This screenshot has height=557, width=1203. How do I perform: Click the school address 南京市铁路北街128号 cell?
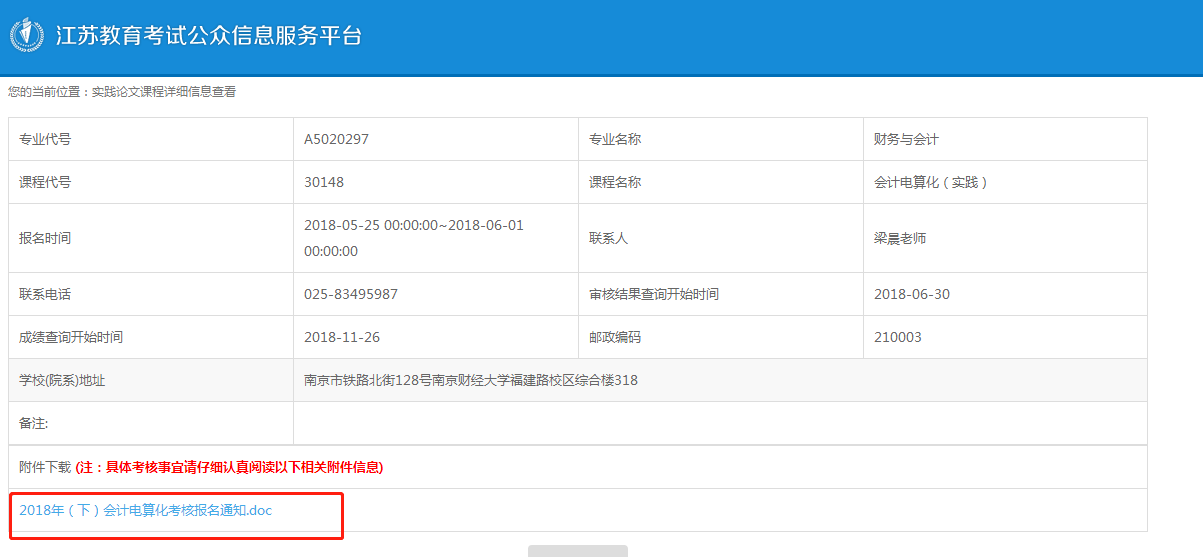pyautogui.click(x=470, y=381)
